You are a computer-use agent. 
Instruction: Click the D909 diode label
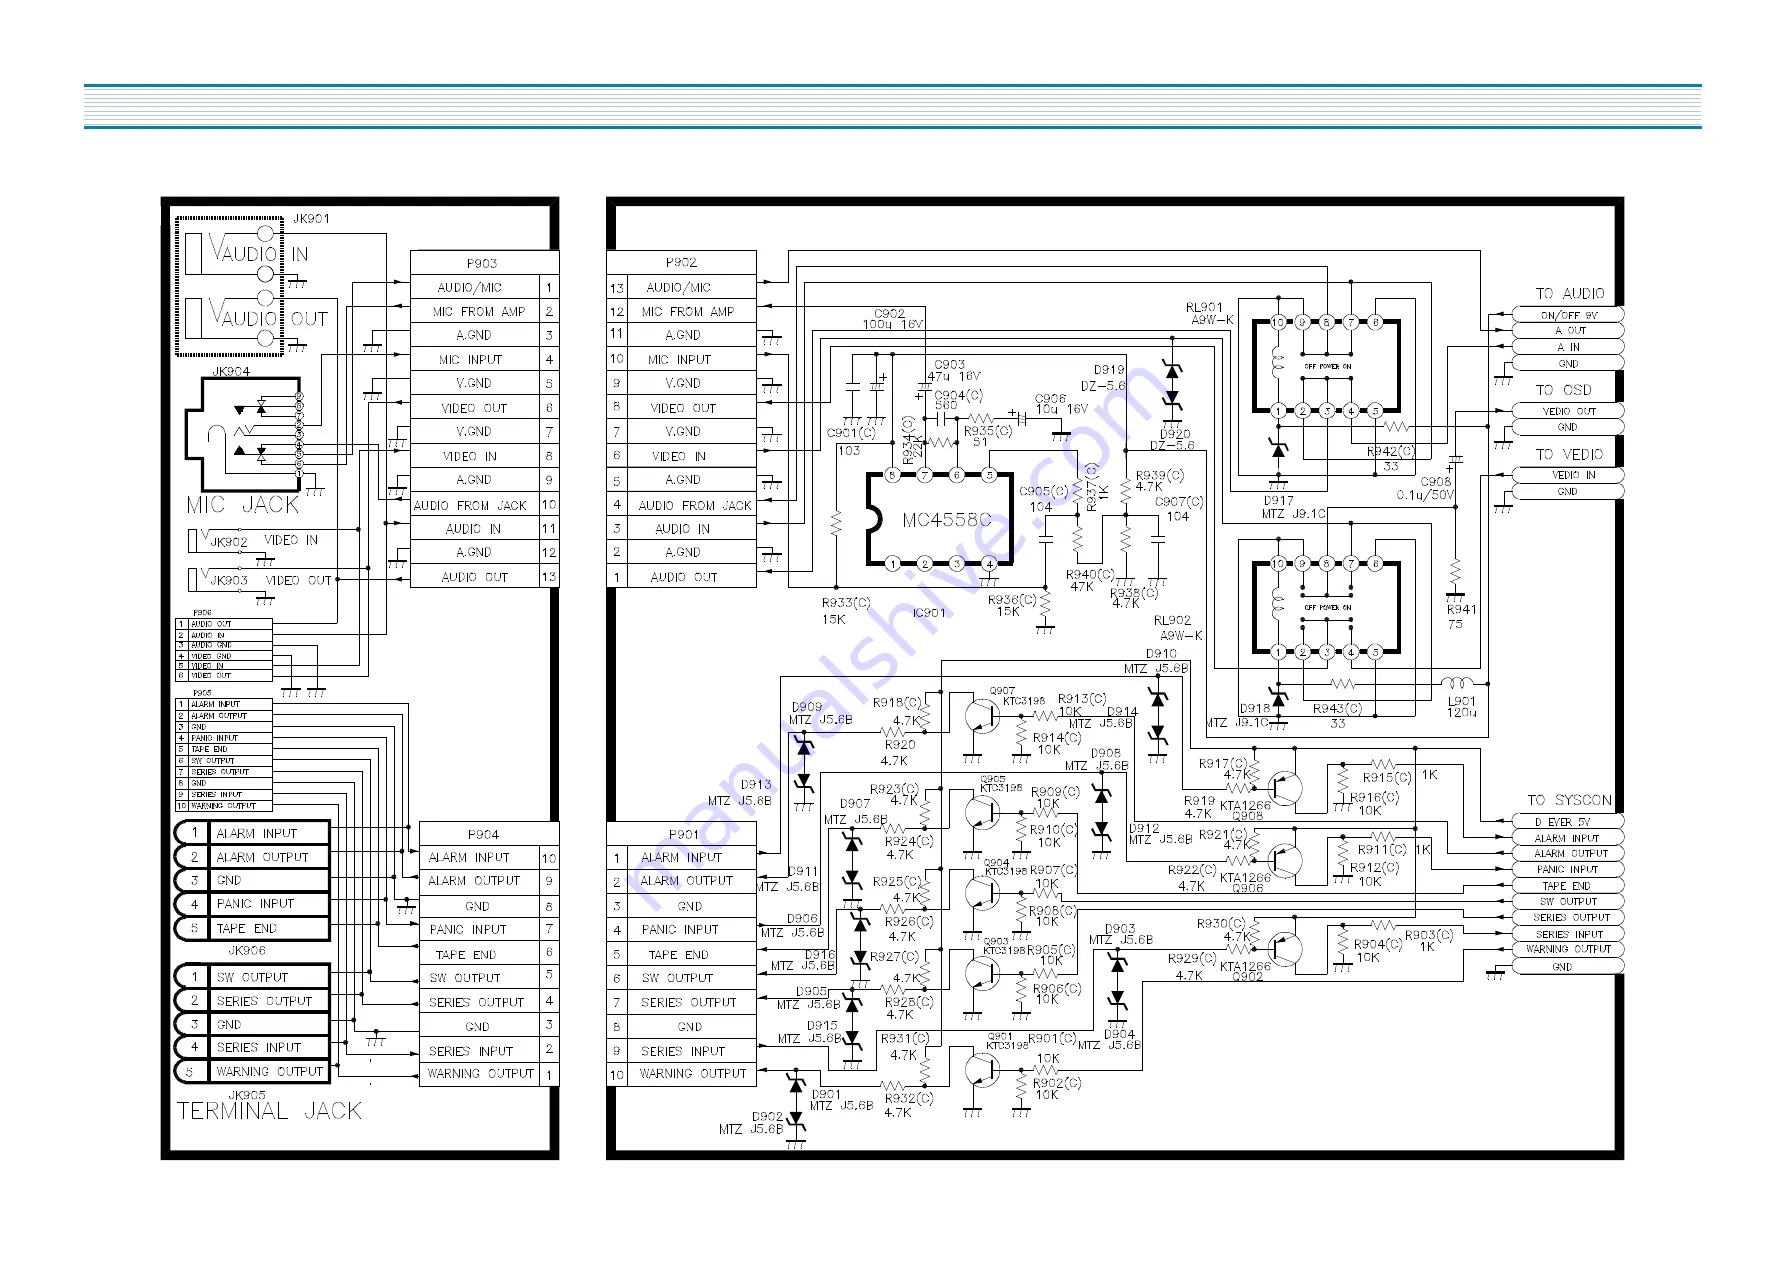(807, 707)
